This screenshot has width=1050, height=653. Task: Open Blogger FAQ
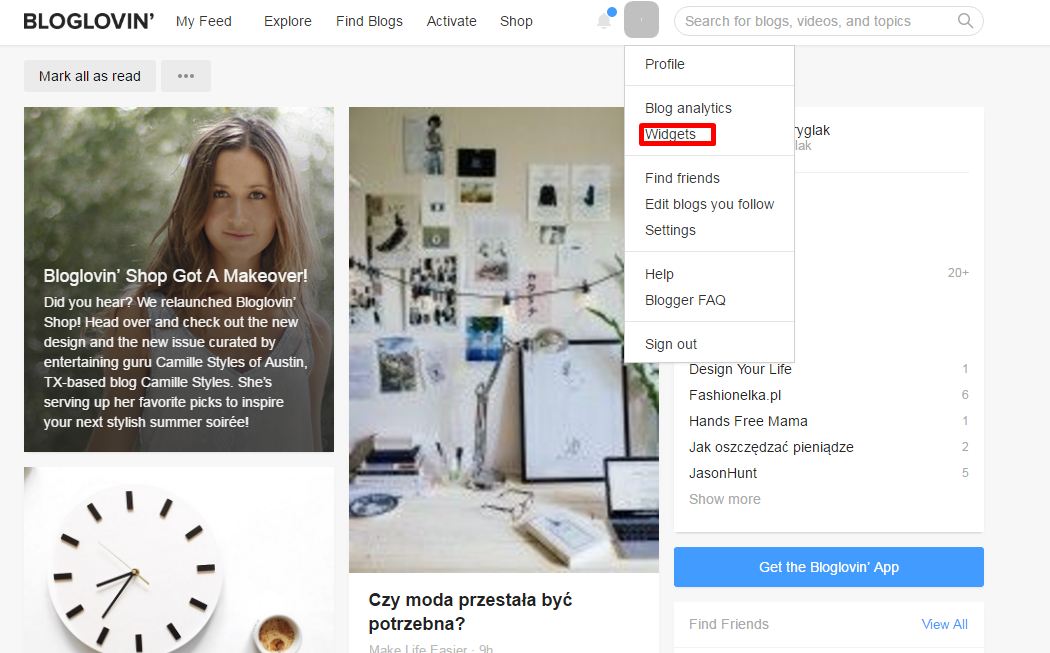tap(685, 300)
